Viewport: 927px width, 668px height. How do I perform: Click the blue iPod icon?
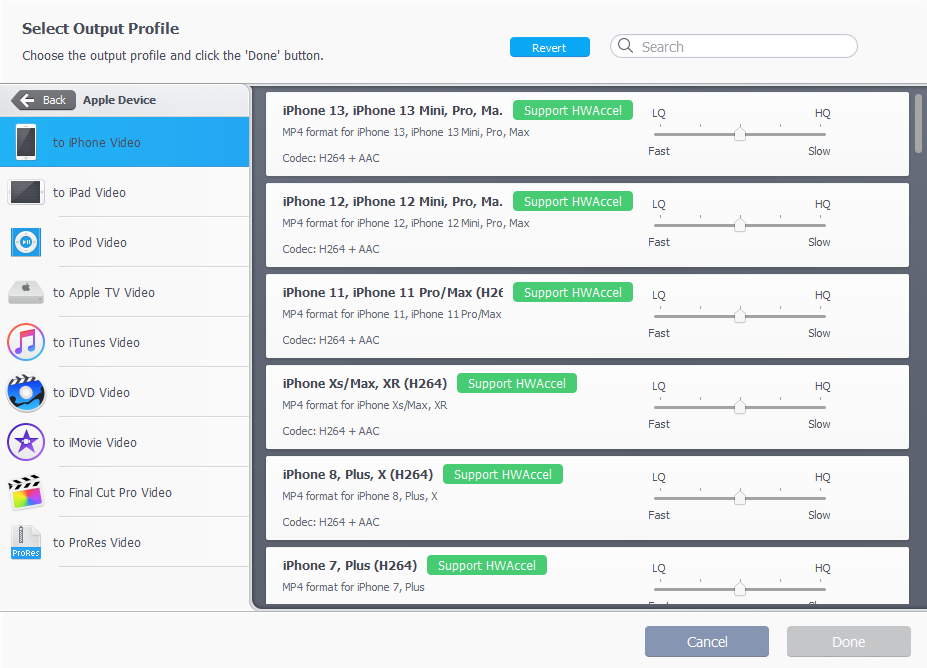coord(26,242)
